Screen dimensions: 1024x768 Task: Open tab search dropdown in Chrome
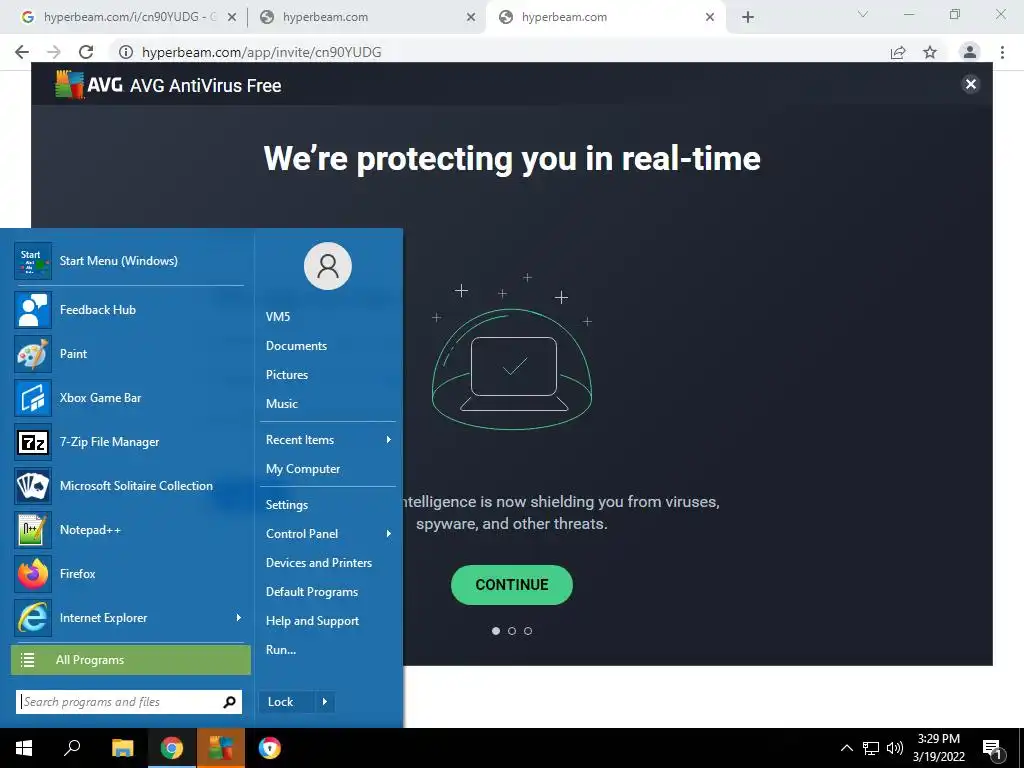pos(863,14)
